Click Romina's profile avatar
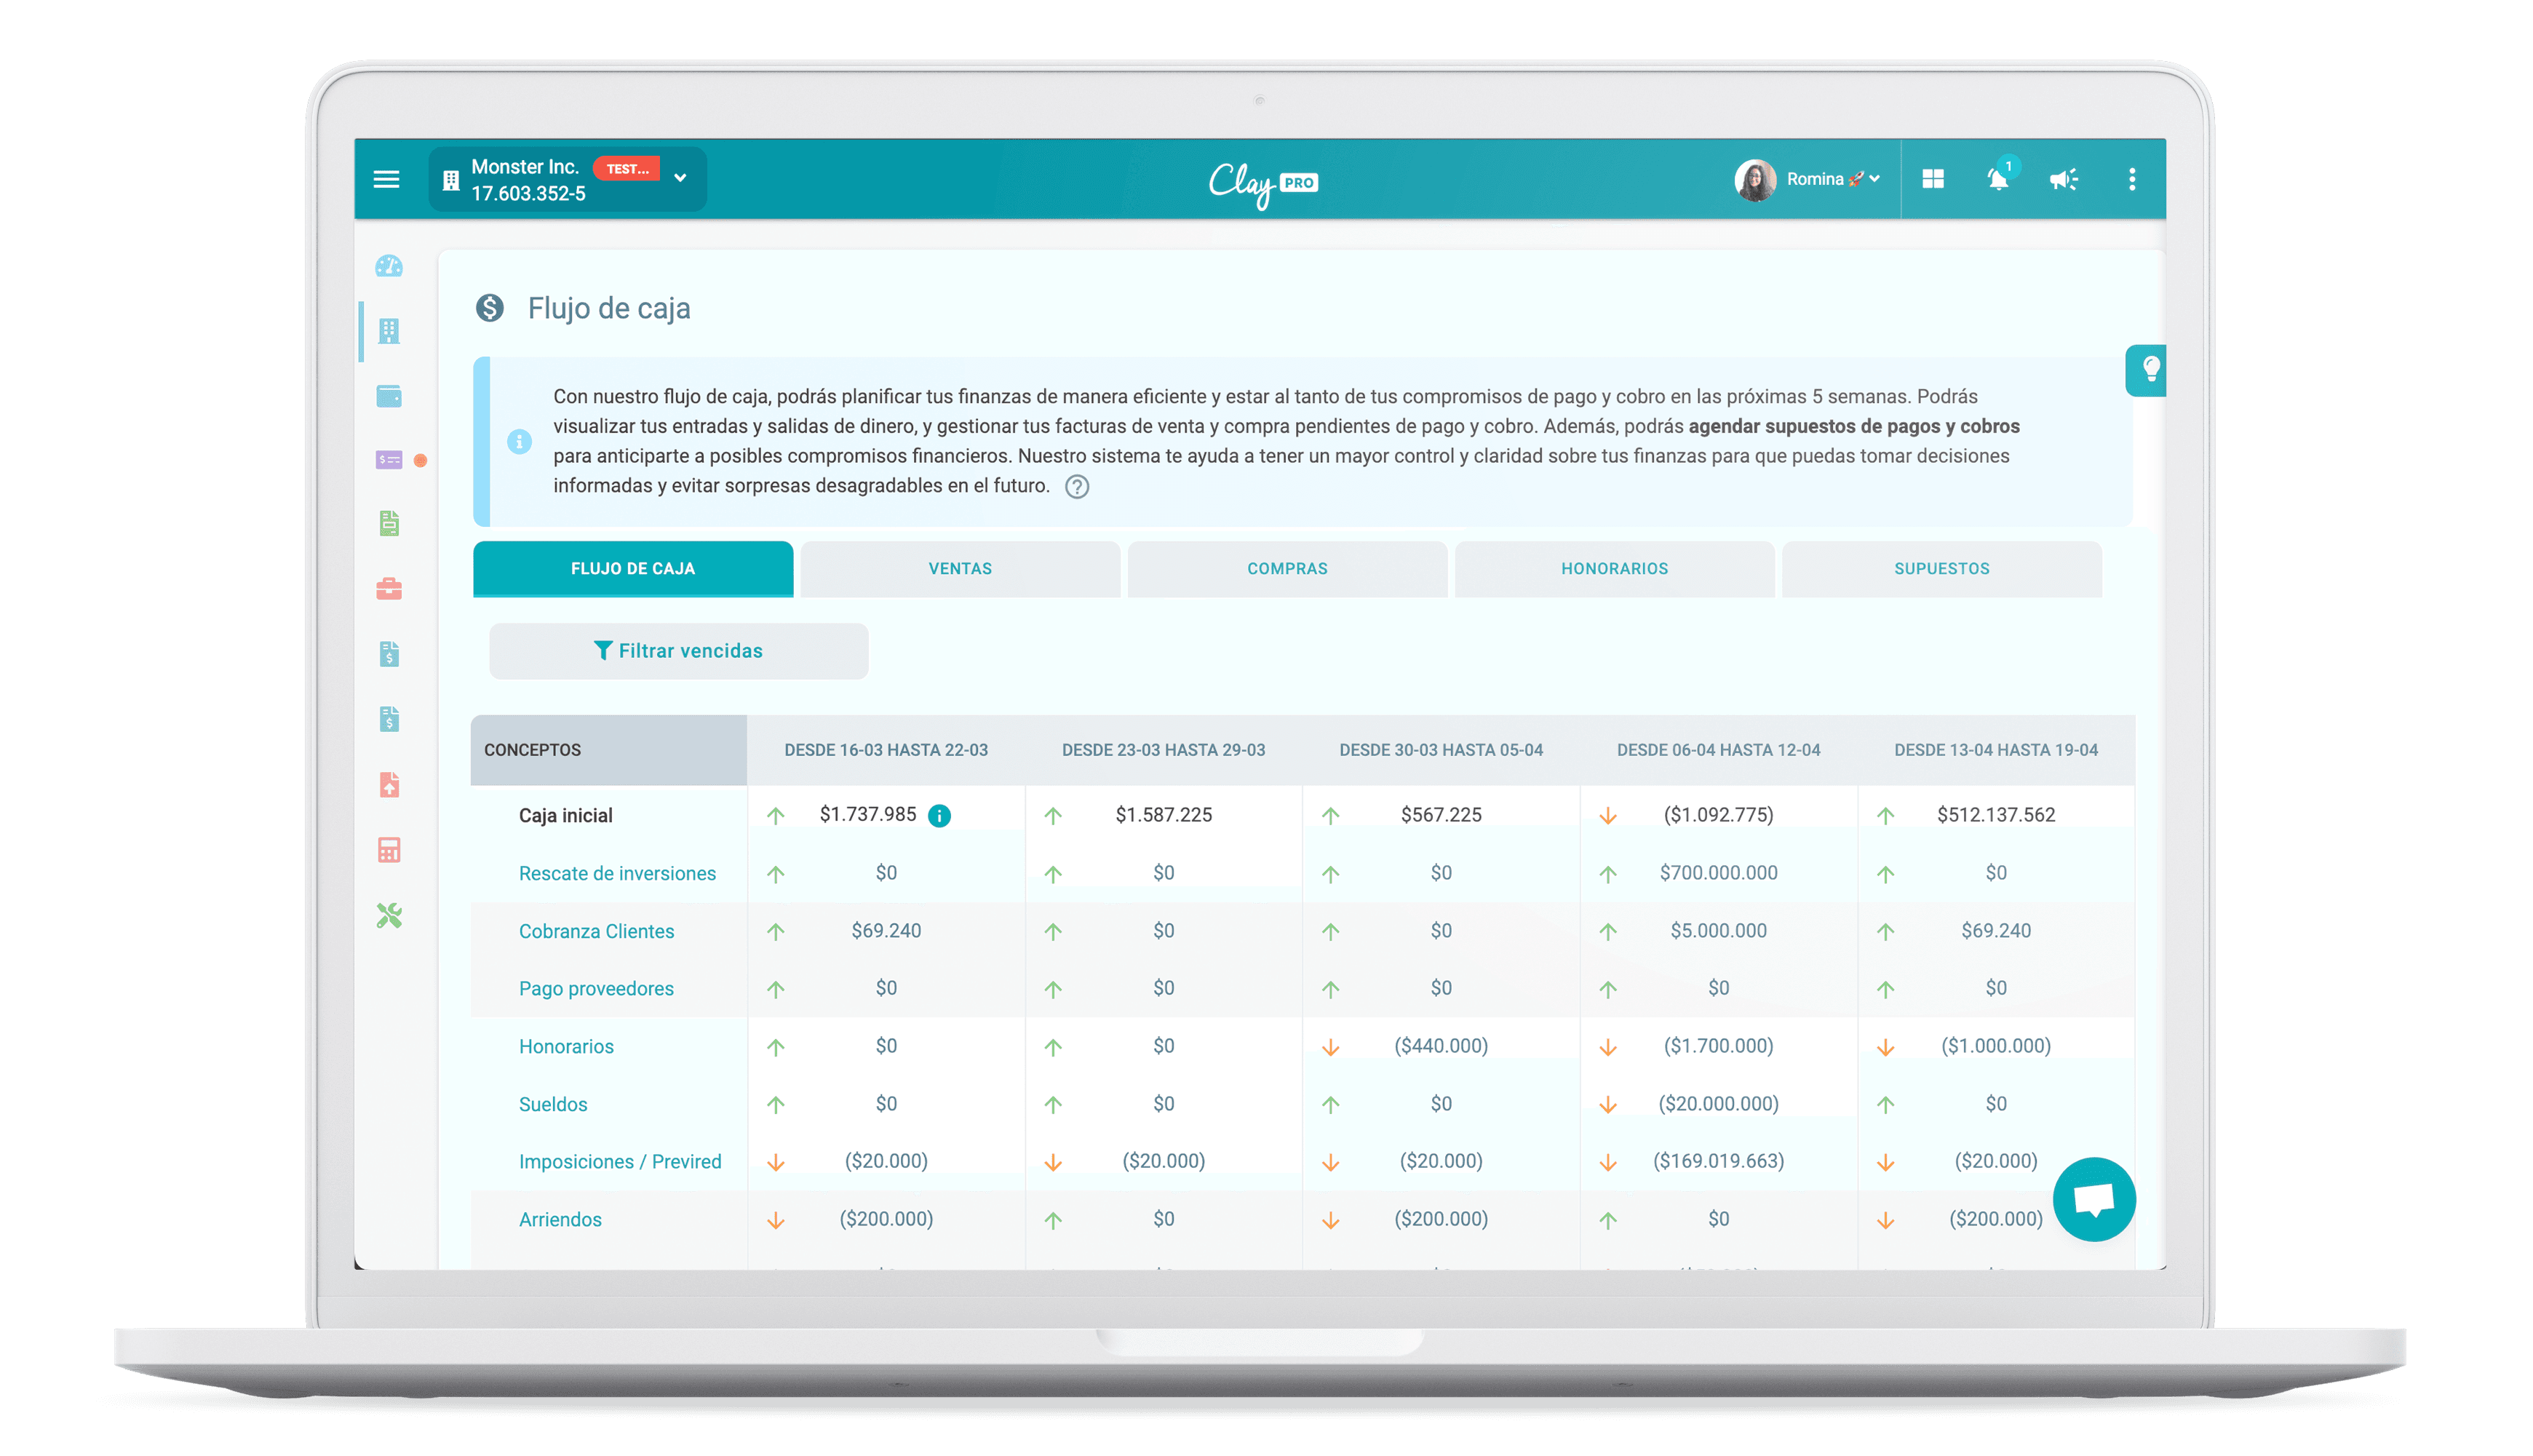 click(x=1755, y=180)
